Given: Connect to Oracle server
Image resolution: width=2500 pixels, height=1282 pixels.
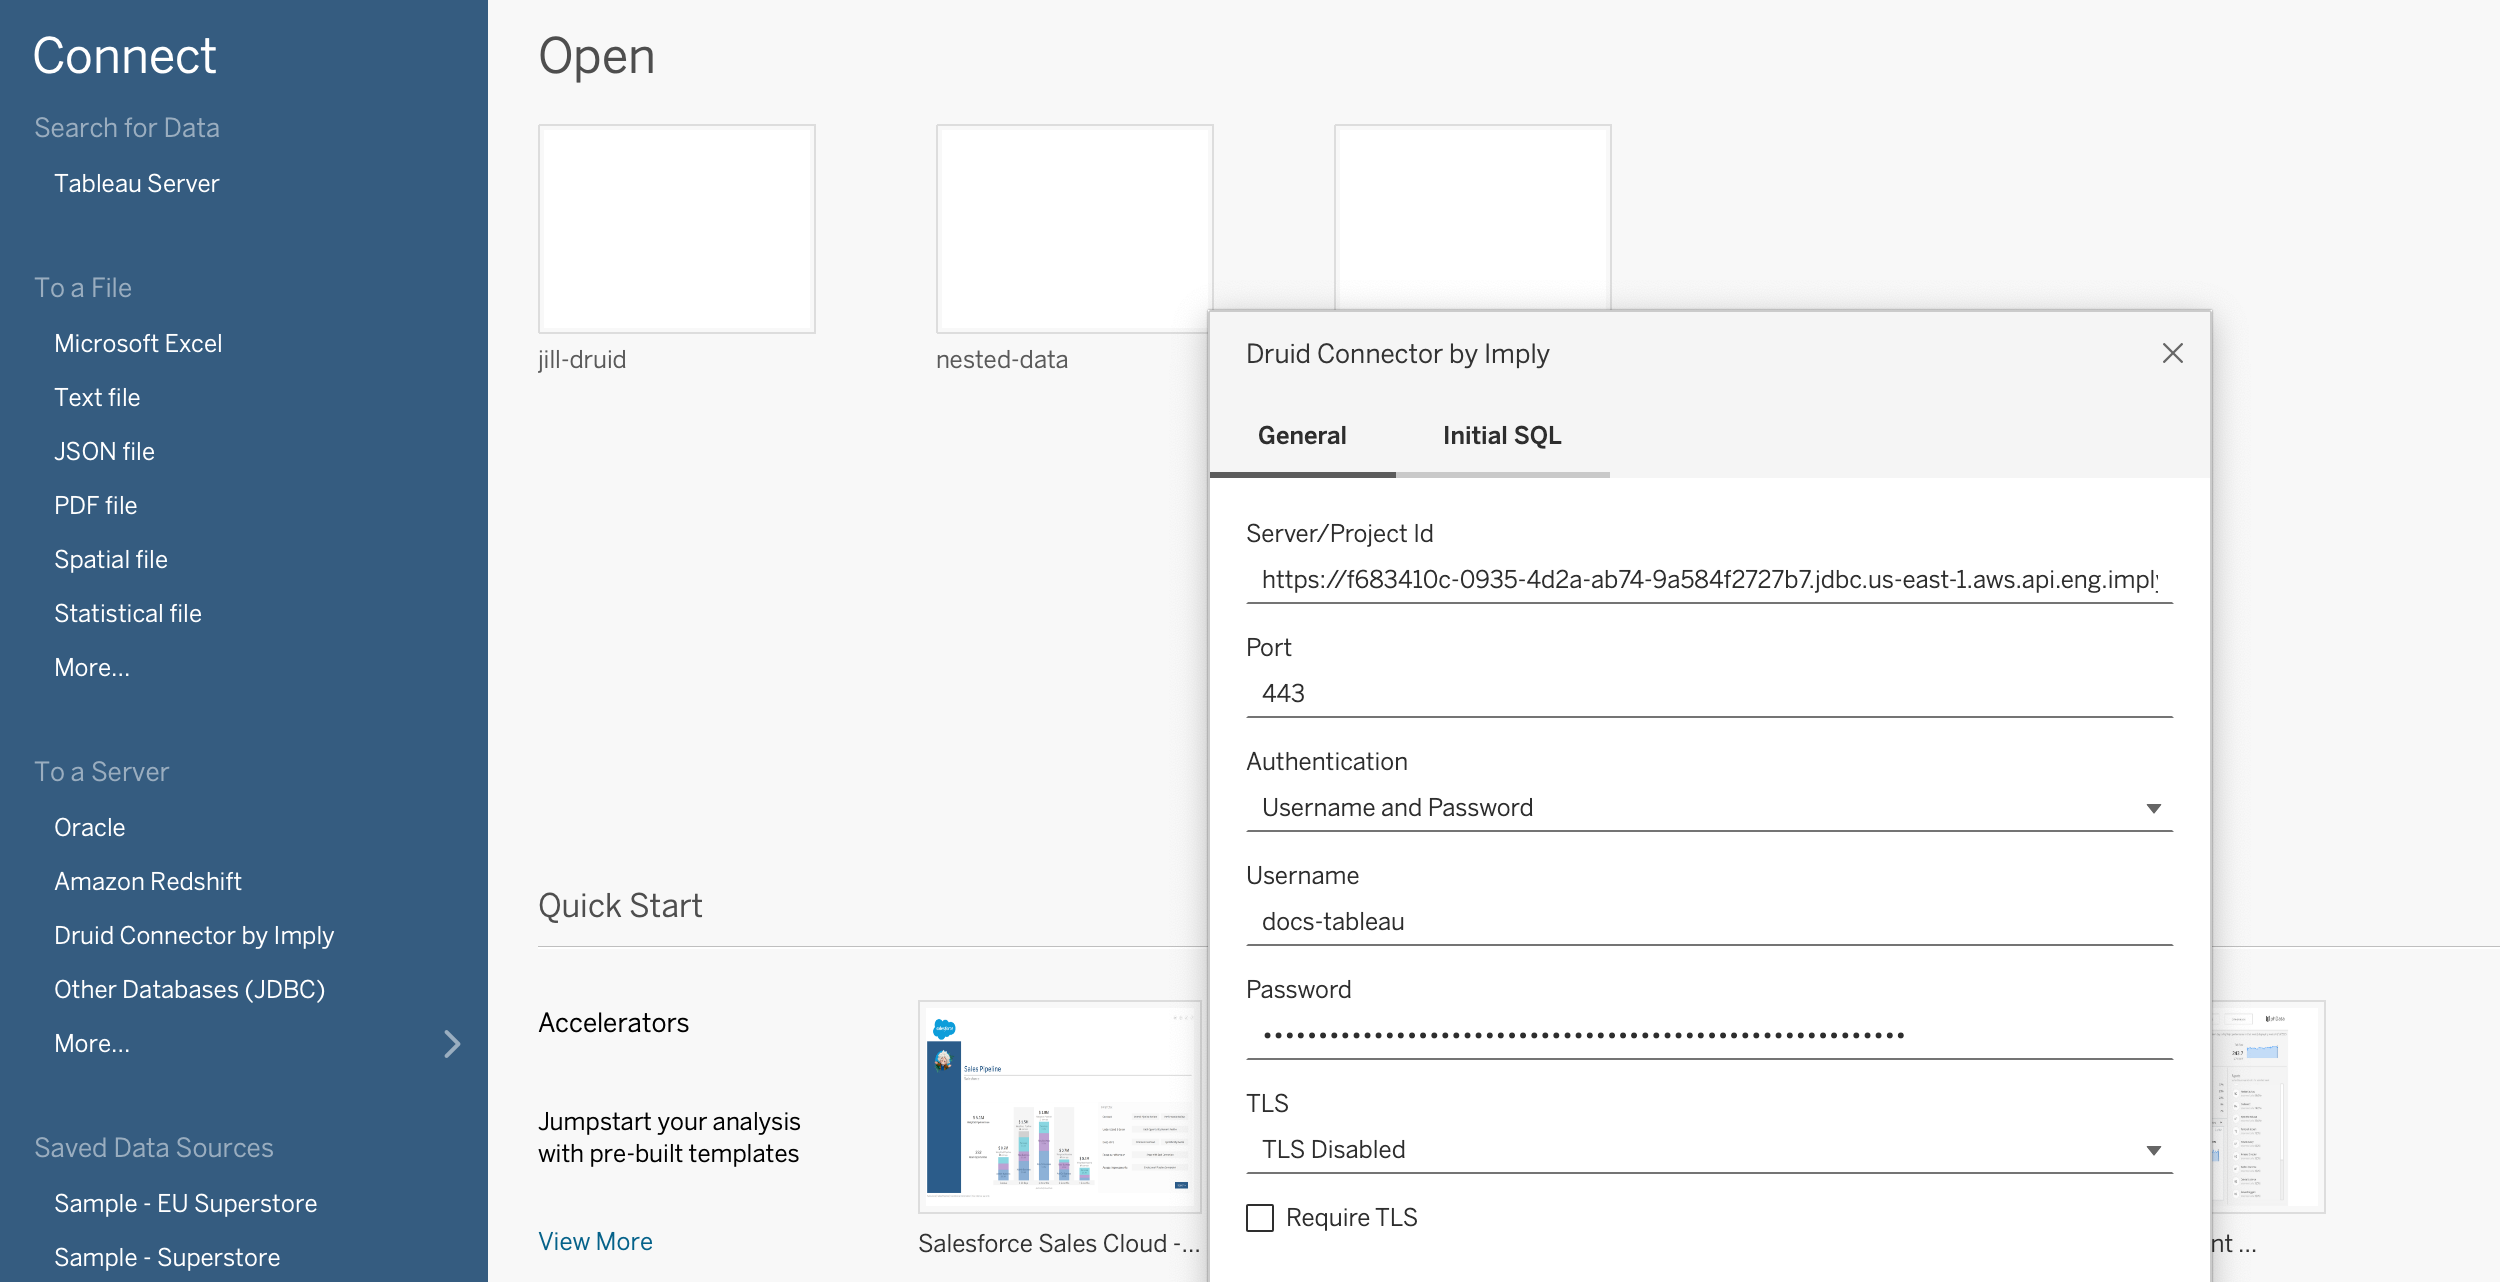Looking at the screenshot, I should (x=90, y=827).
